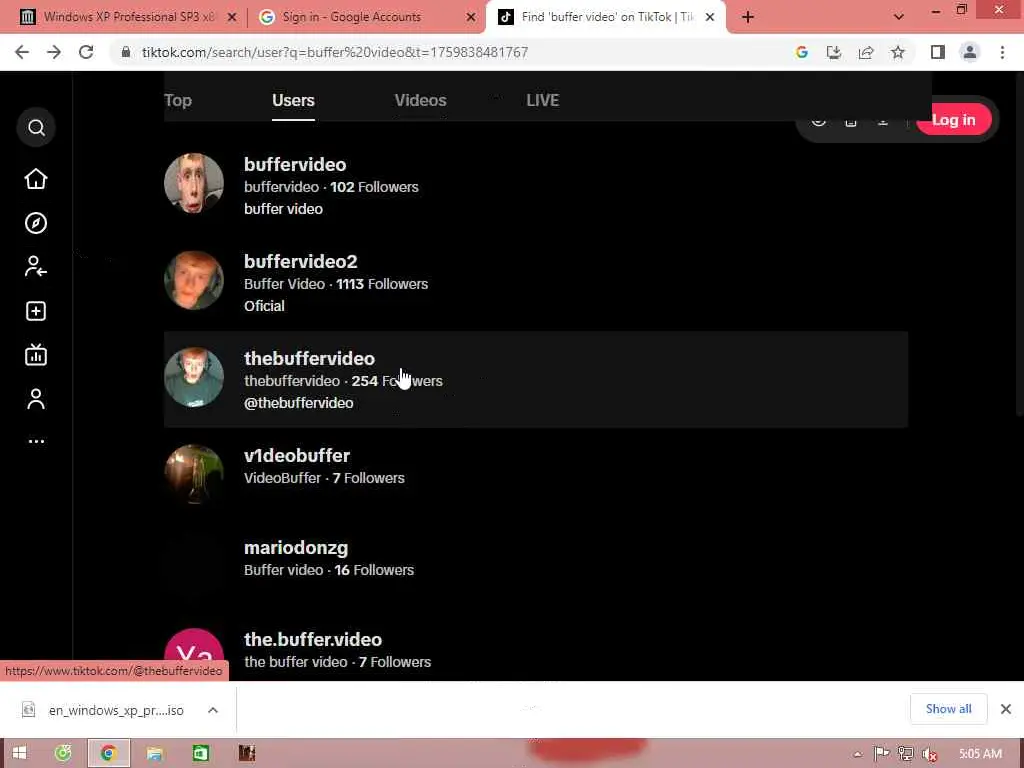Close the downloads bar
Screen dimensions: 1024x768
coord(1006,709)
